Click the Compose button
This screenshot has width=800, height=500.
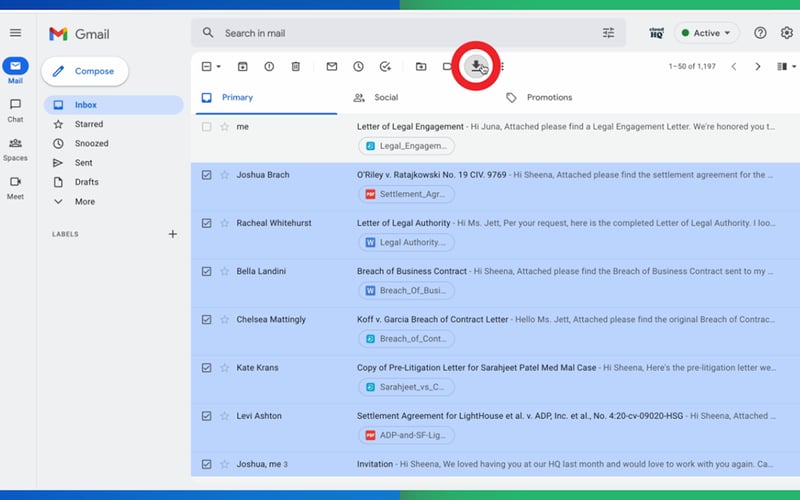85,71
